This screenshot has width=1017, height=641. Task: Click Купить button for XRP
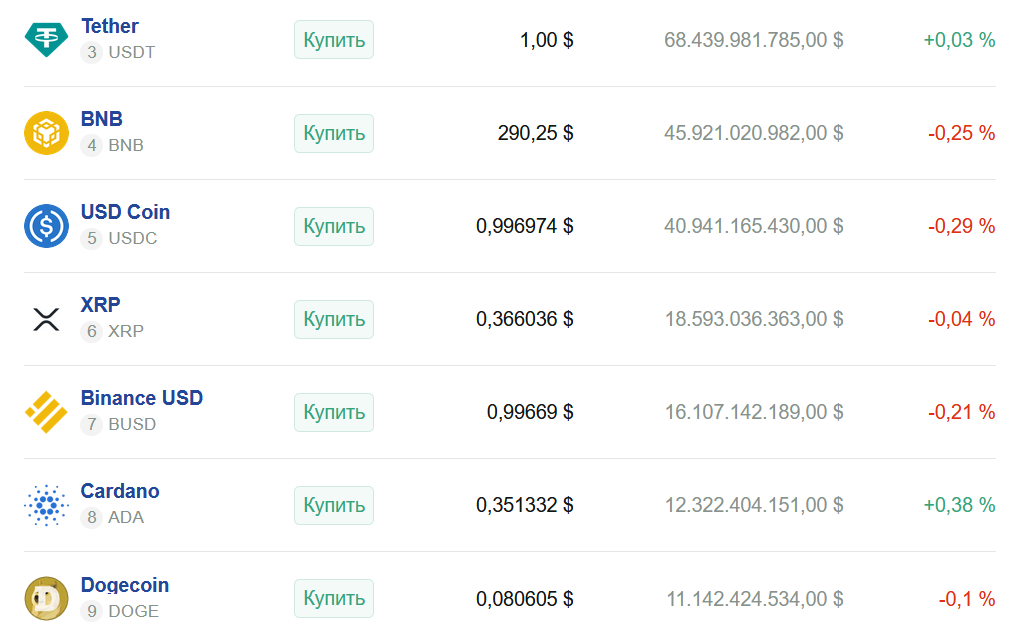click(x=334, y=319)
